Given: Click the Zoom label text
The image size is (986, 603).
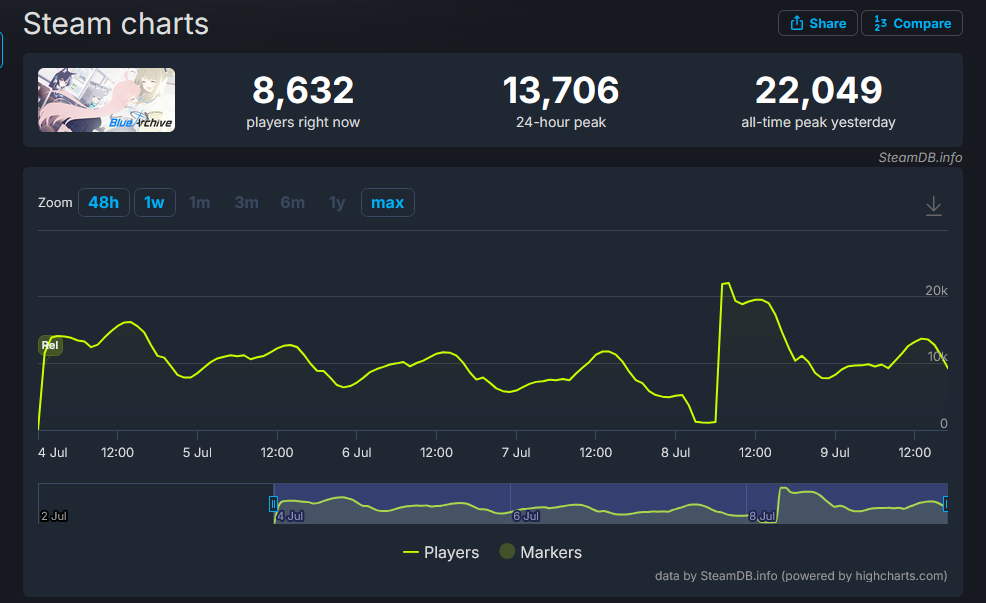Looking at the screenshot, I should (x=55, y=202).
